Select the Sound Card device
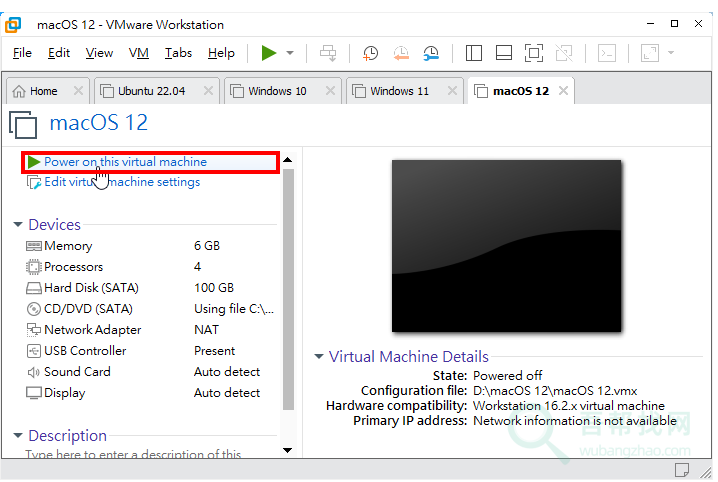The image size is (718, 482). (150, 372)
